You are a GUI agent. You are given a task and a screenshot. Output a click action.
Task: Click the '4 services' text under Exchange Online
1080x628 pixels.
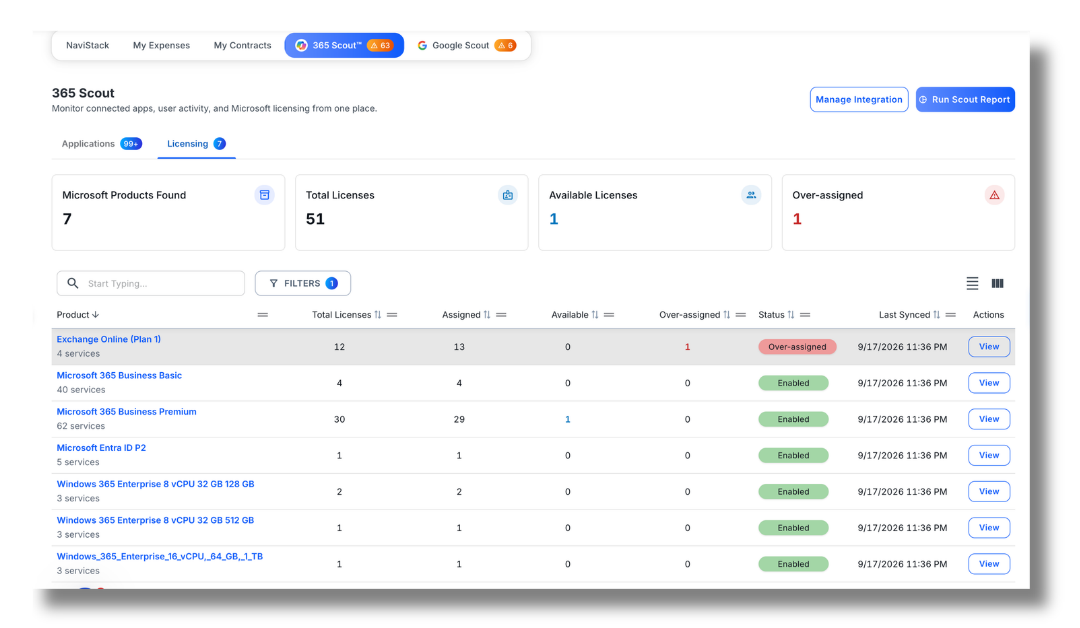(x=79, y=354)
